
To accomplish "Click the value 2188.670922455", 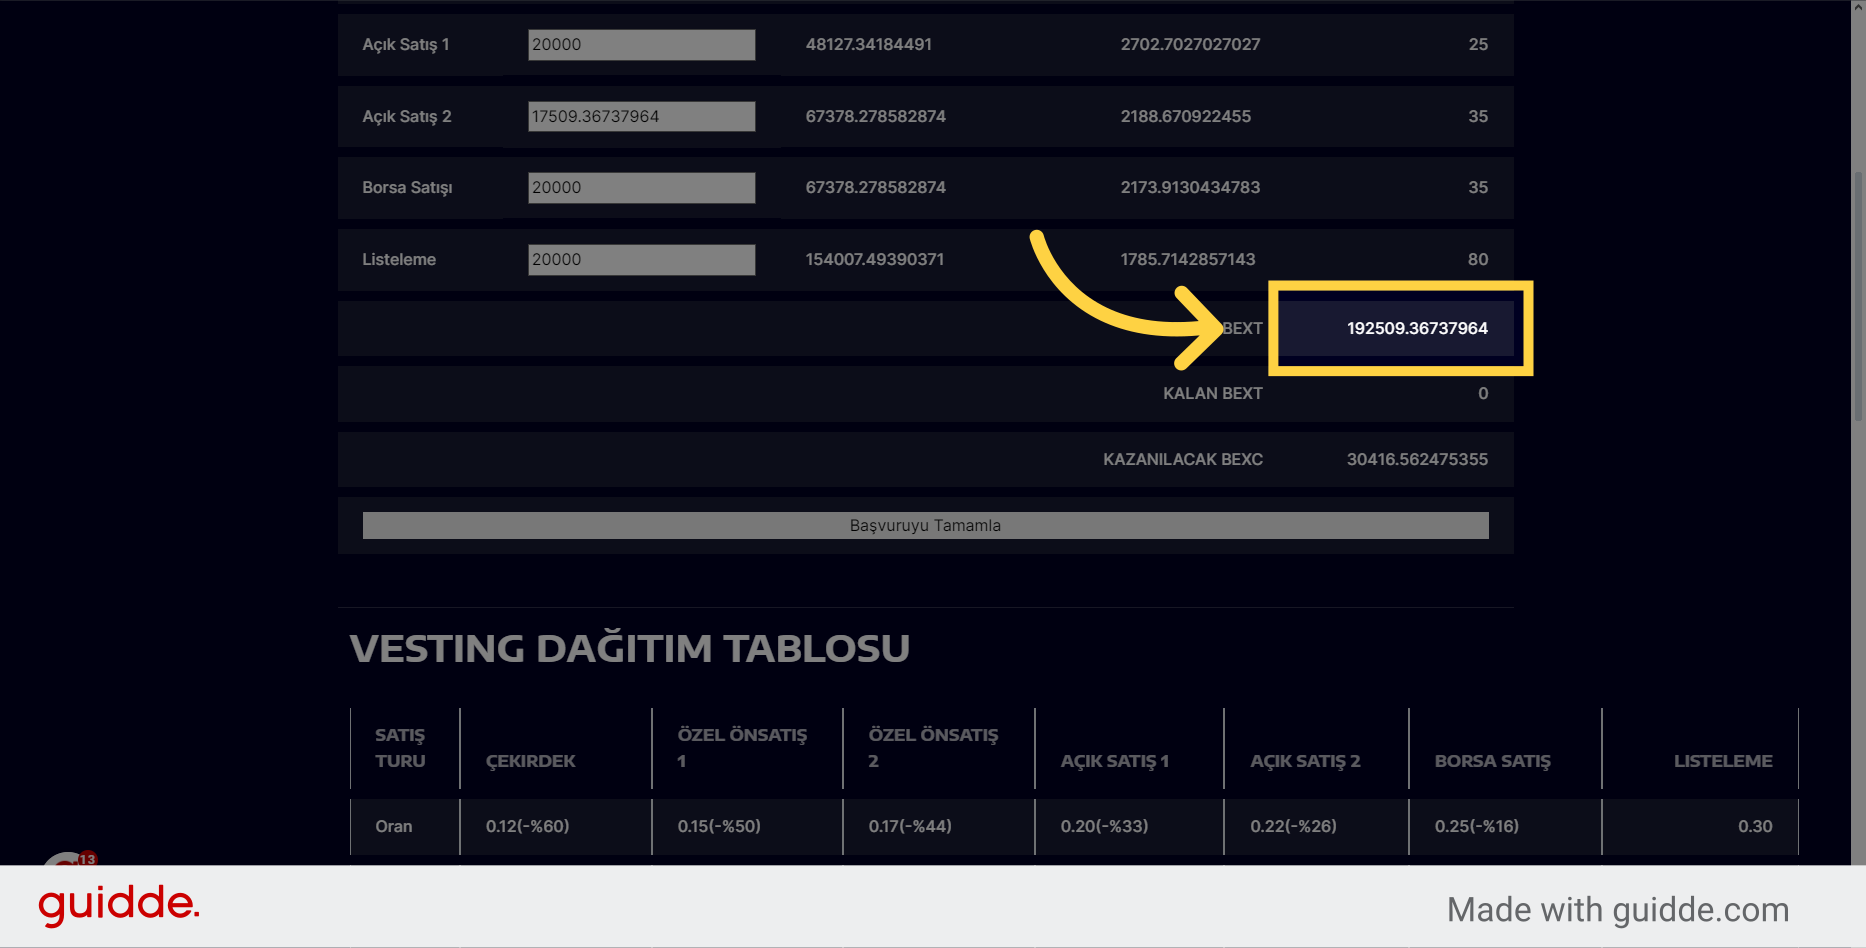I will (1185, 117).
